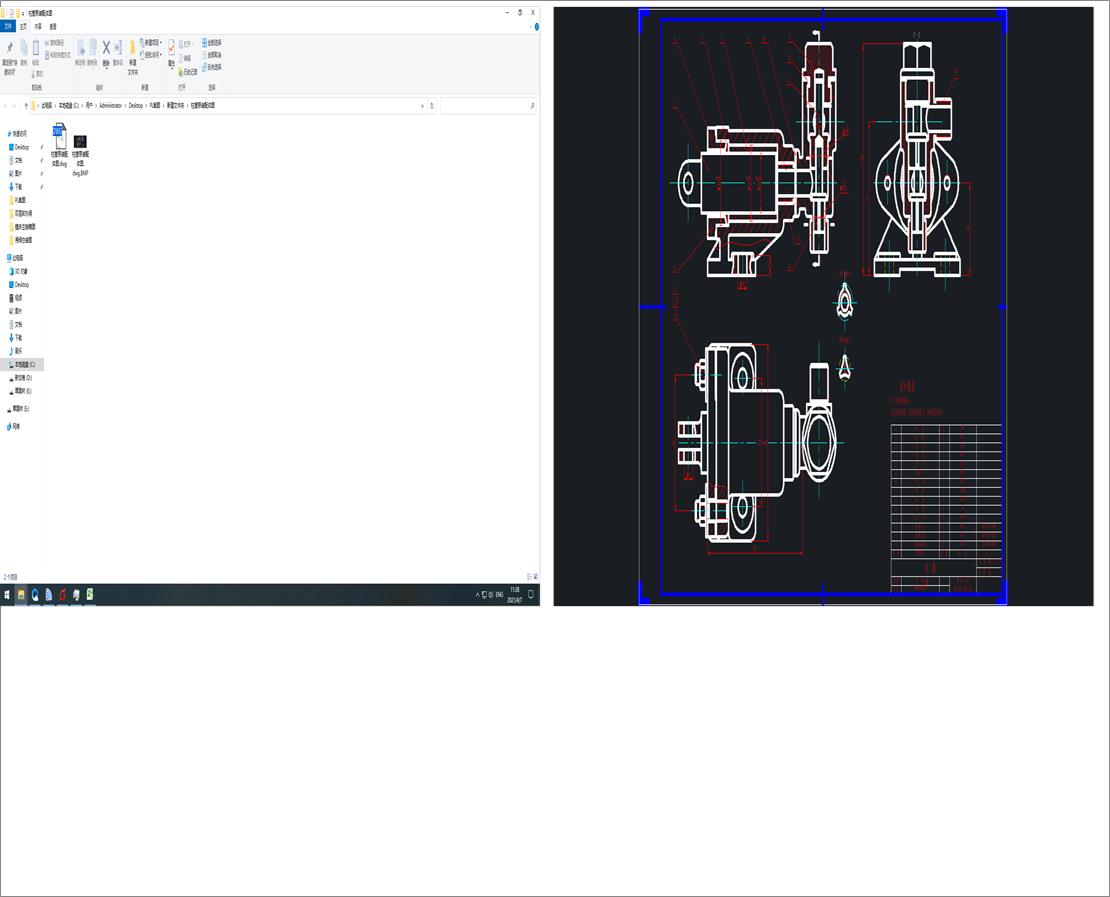Switch to details view using status bar icon
Screen dimensions: 1110x897
click(x=529, y=577)
